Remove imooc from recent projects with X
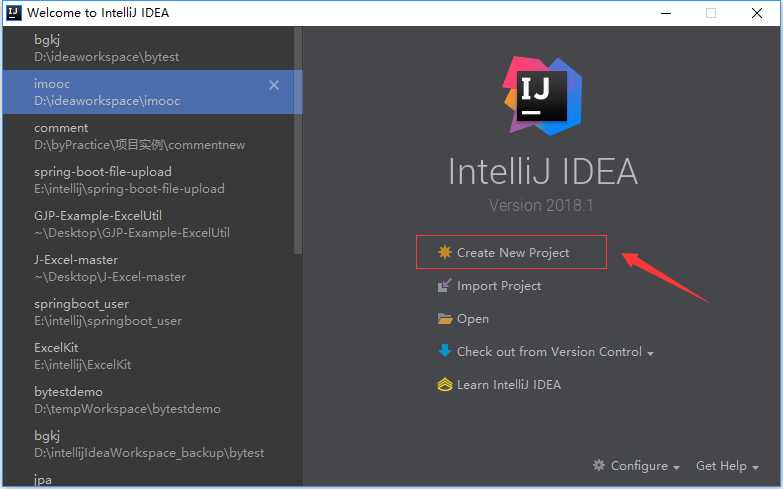Viewport: 783px width, 489px height. click(274, 85)
